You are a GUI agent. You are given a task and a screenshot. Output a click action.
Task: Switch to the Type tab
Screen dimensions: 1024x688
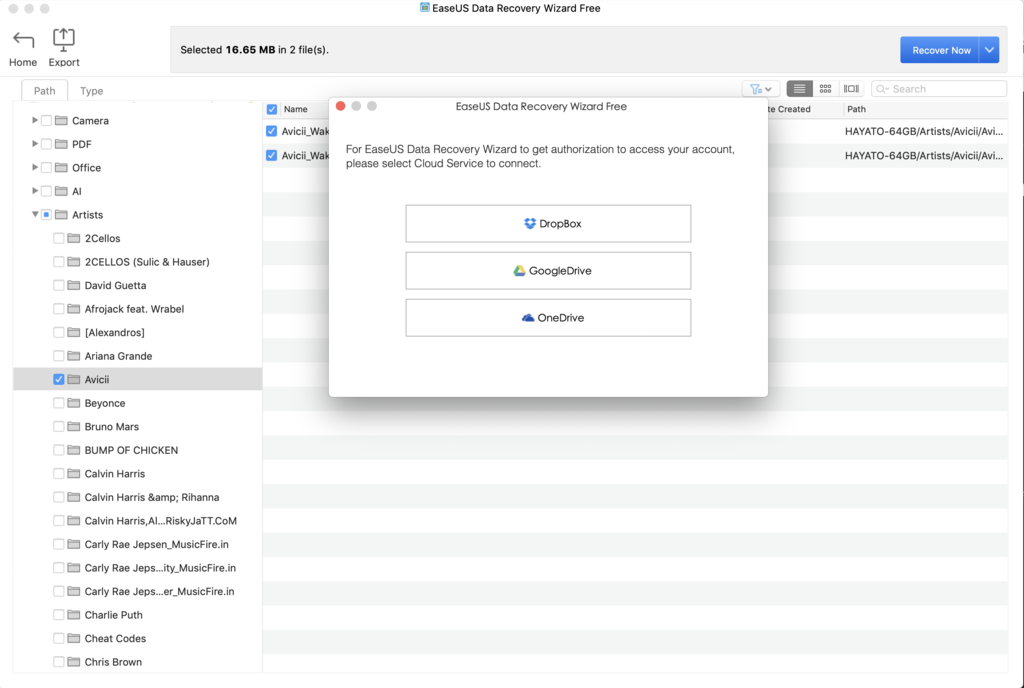click(91, 90)
